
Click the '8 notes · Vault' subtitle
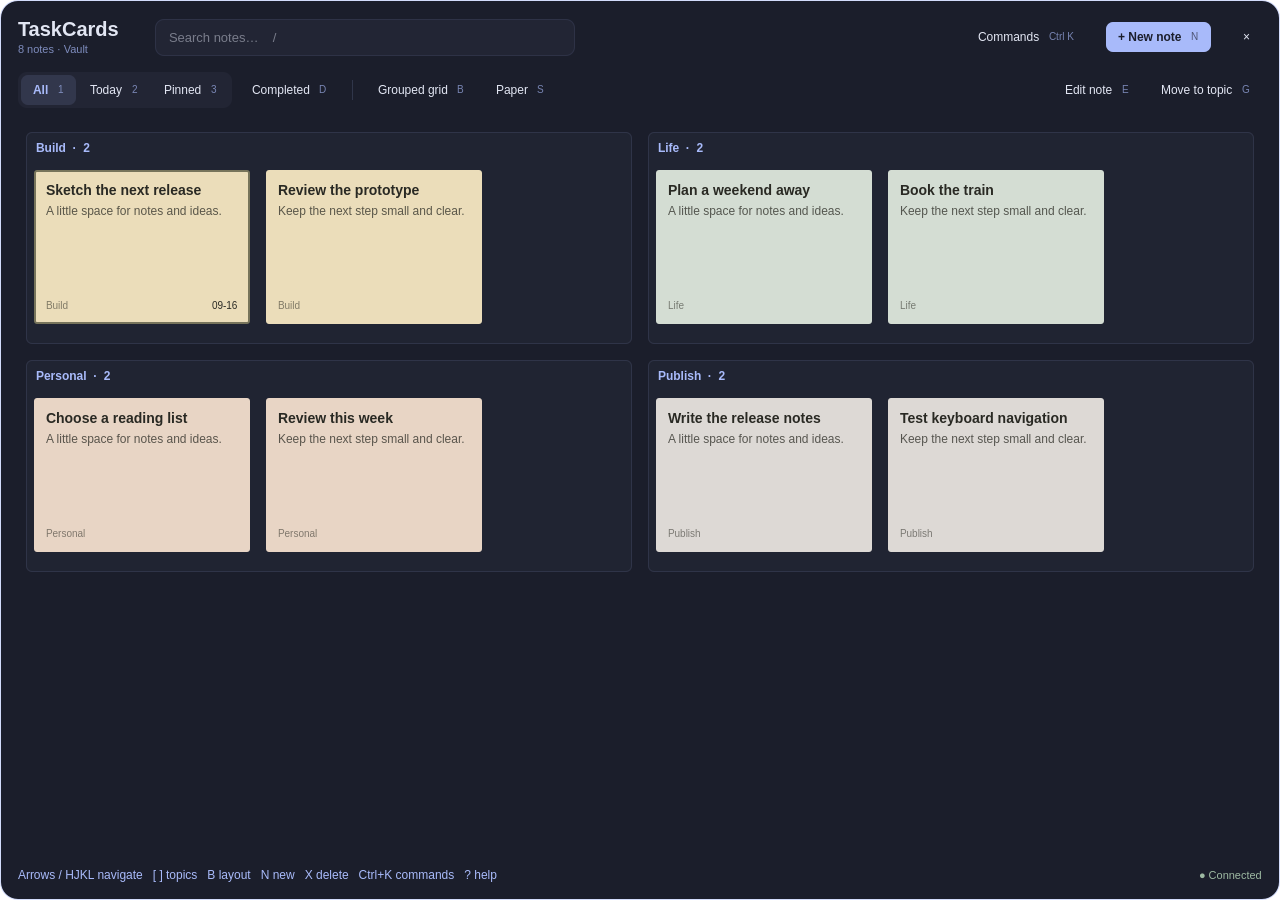(53, 49)
